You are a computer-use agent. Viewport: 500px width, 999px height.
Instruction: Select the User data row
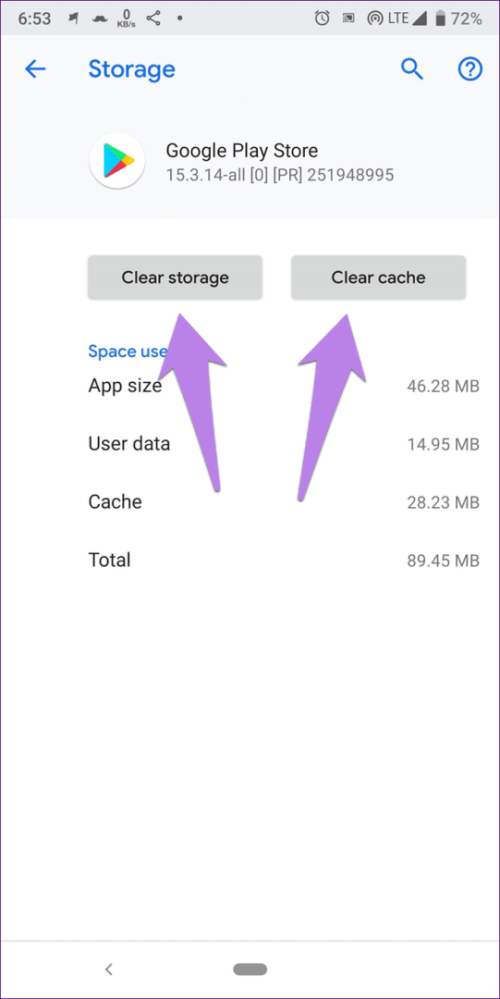tap(283, 443)
